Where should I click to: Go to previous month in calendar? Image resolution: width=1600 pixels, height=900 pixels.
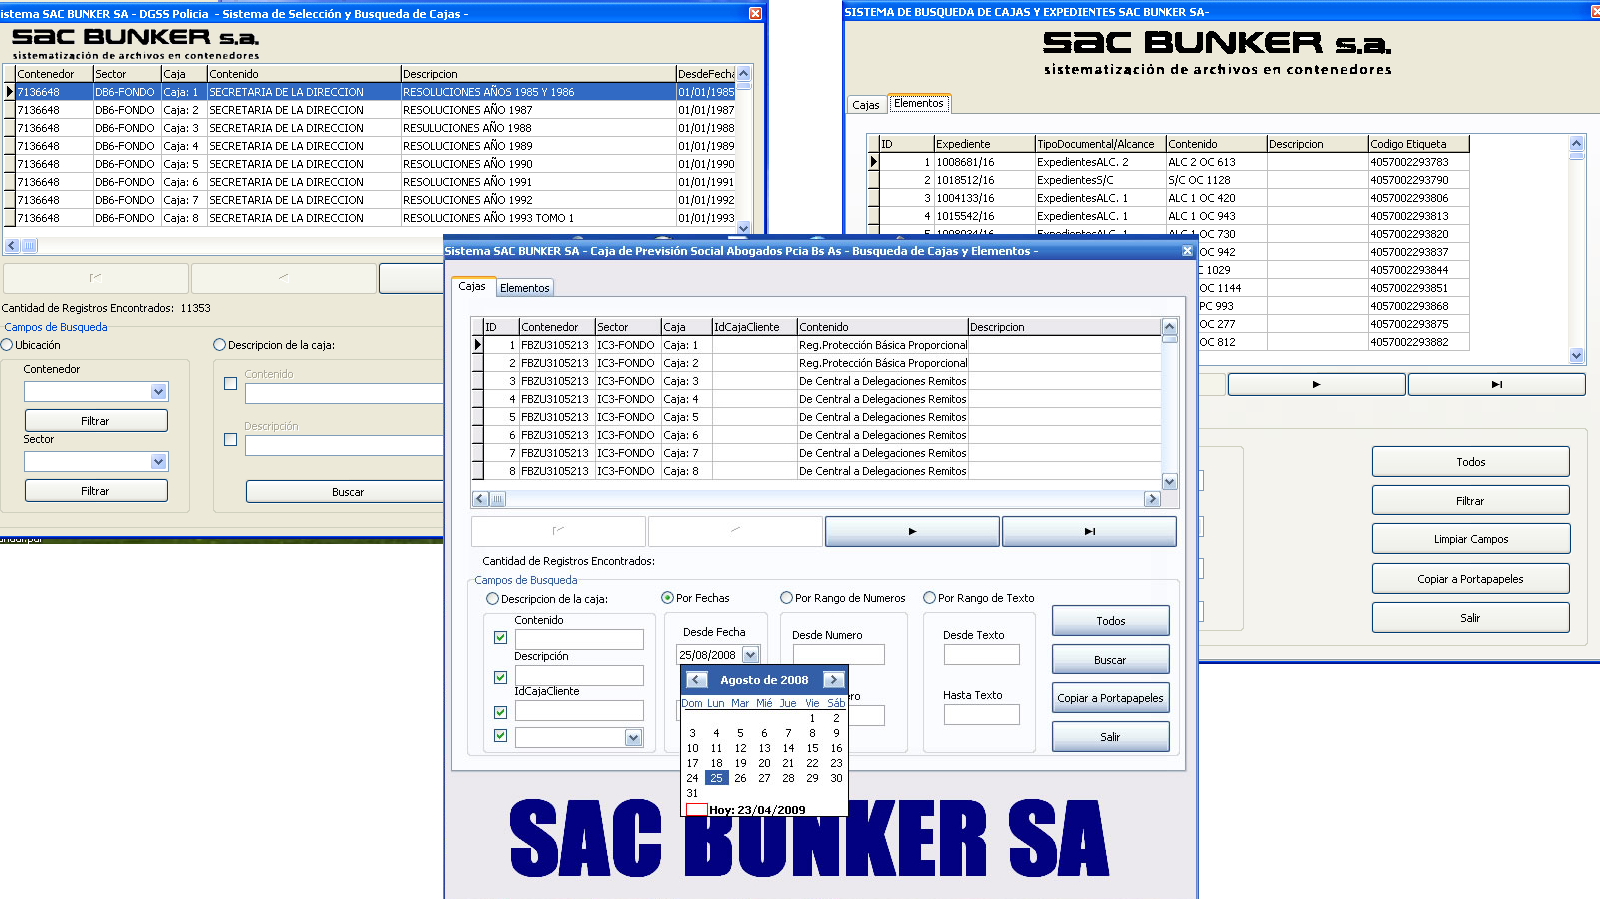pos(696,680)
